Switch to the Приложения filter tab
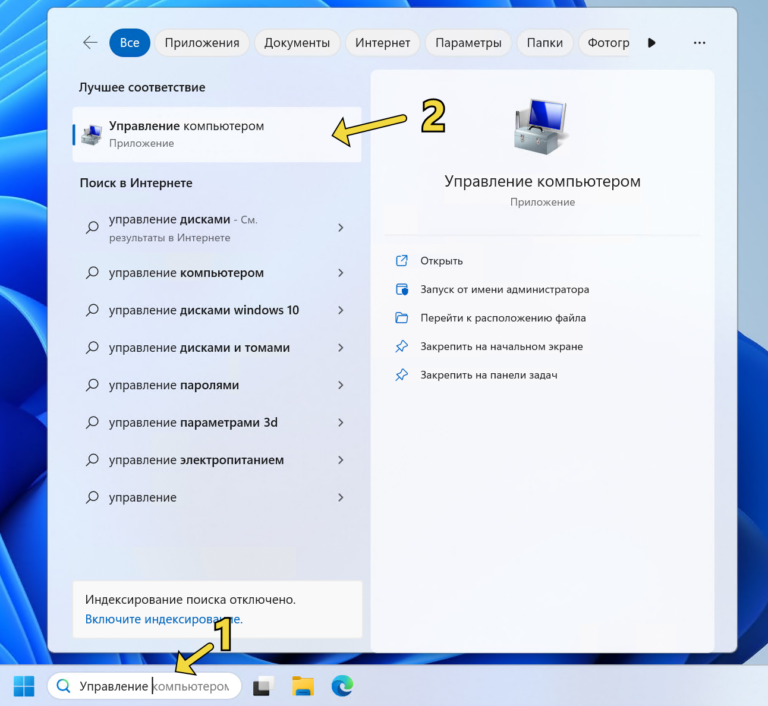This screenshot has width=768, height=706. tap(202, 43)
